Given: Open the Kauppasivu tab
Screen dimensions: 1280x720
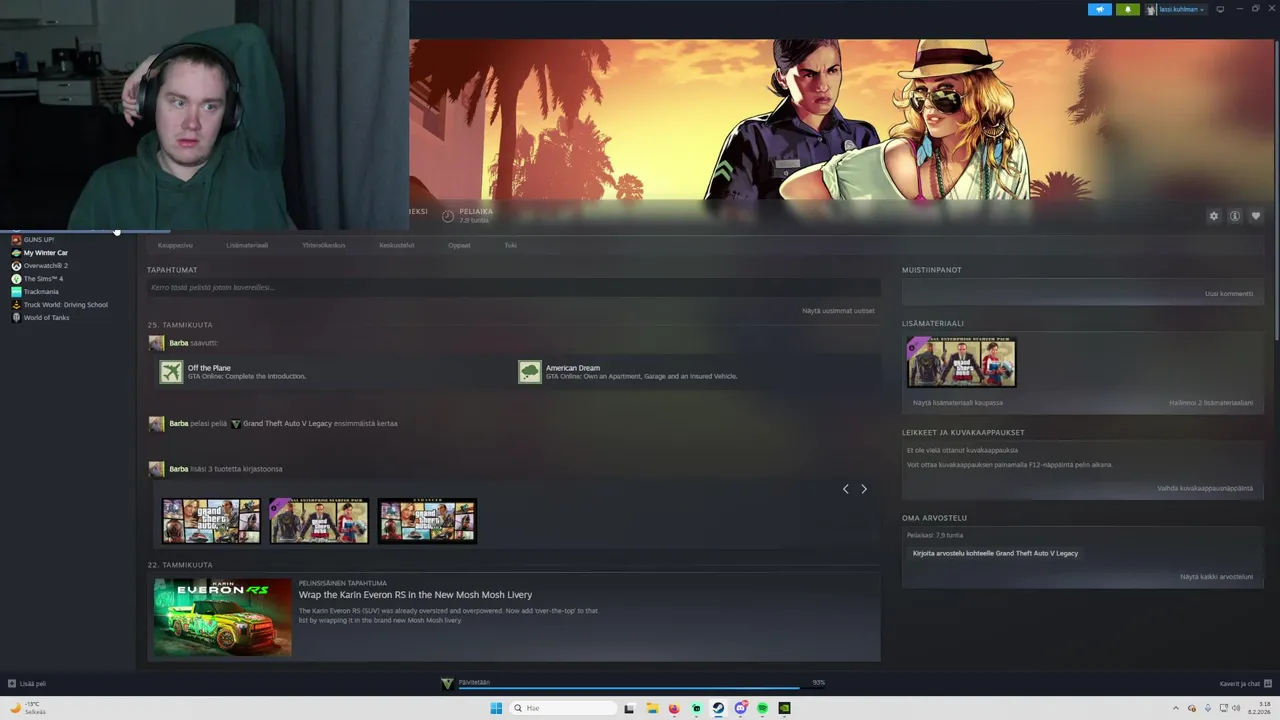Looking at the screenshot, I should point(175,245).
